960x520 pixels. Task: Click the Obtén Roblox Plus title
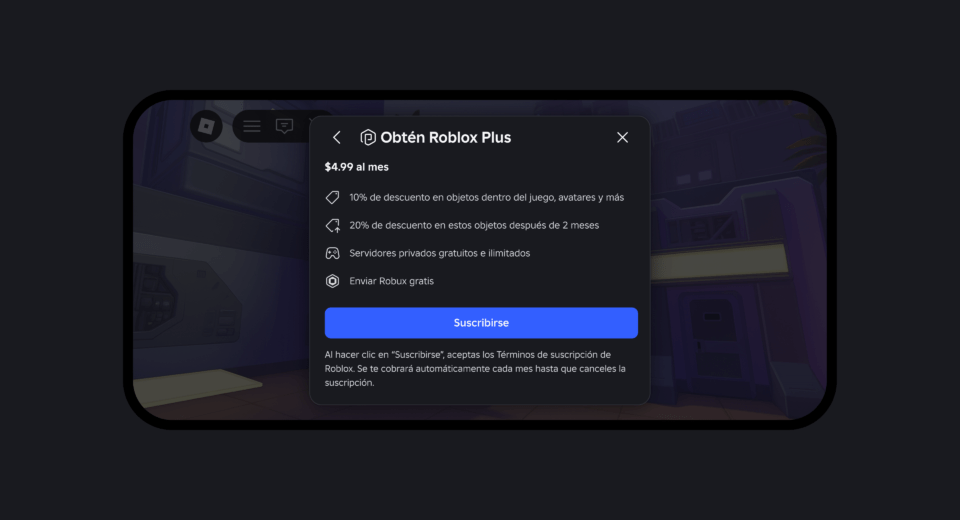coord(446,137)
